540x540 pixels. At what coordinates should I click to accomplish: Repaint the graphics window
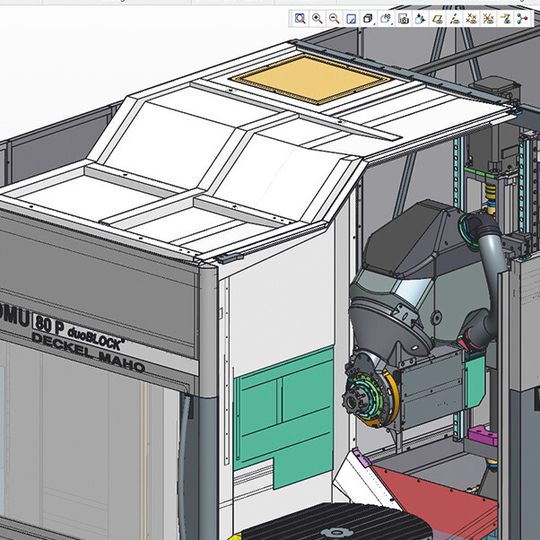coord(351,18)
